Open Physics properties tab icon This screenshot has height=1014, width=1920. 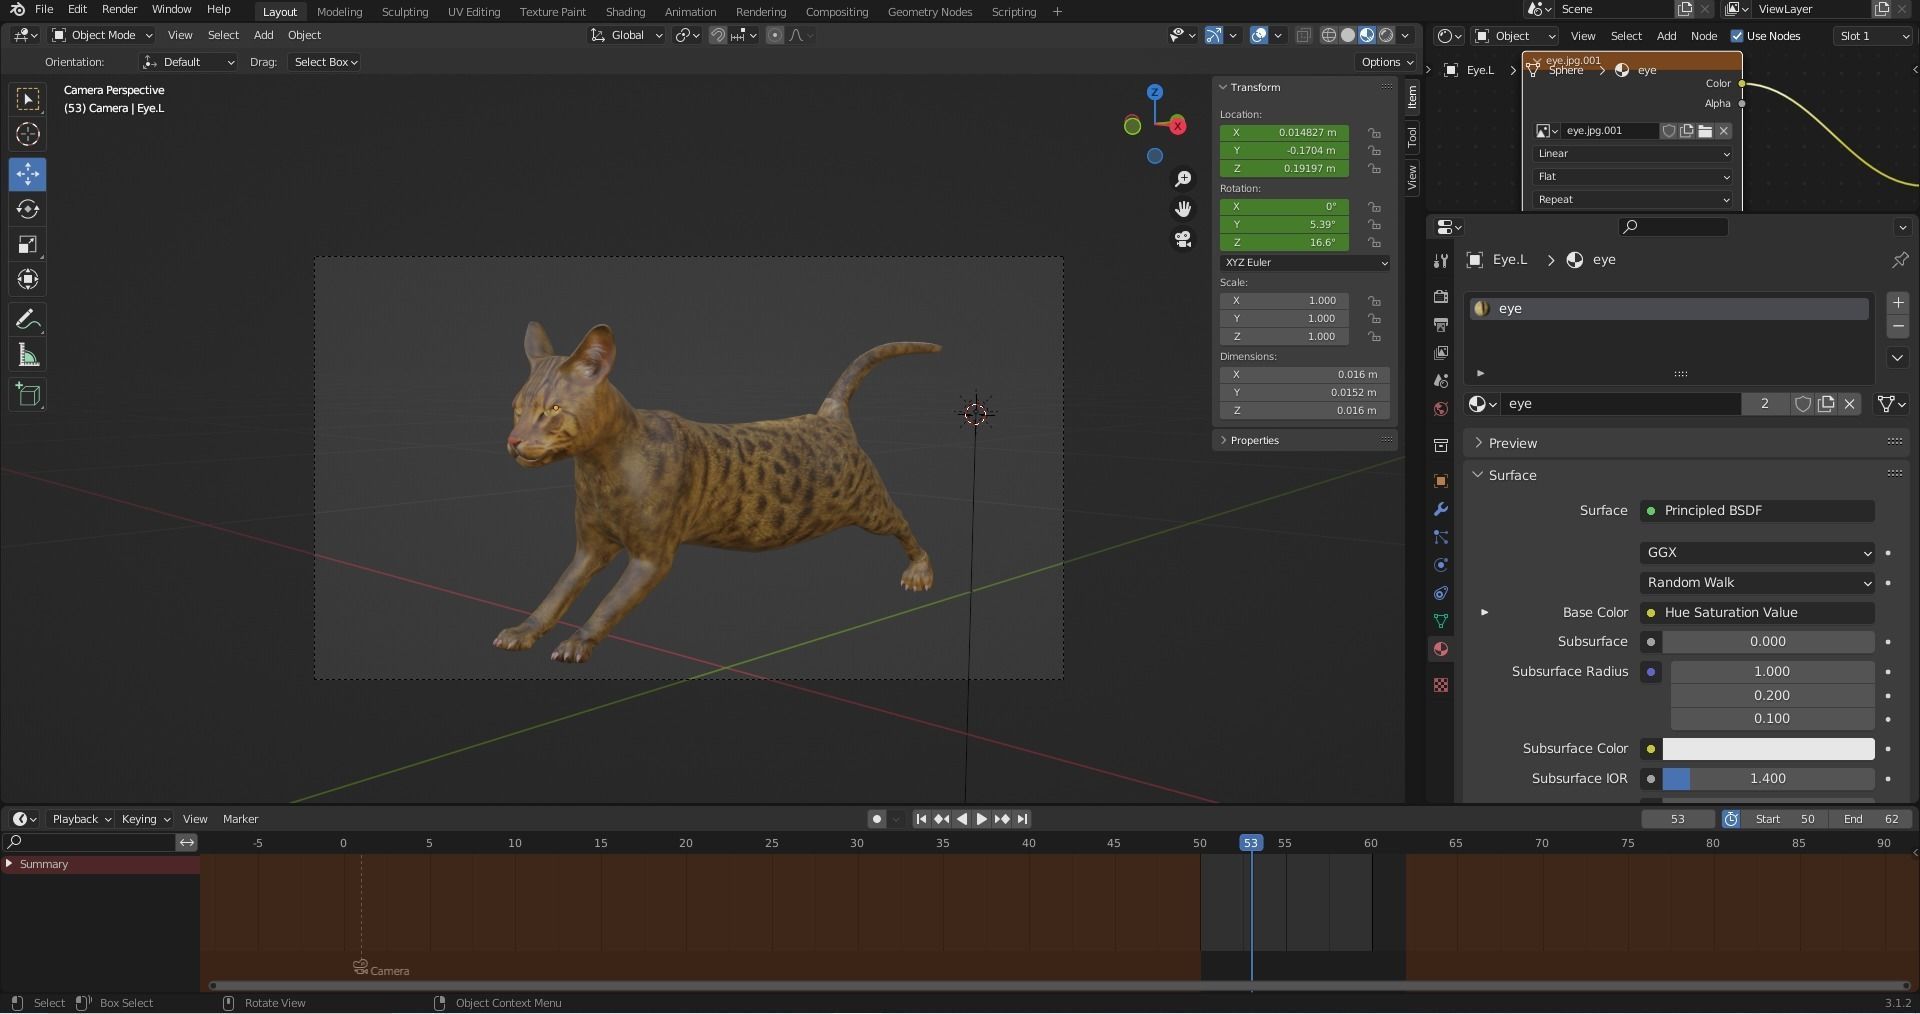tap(1441, 565)
